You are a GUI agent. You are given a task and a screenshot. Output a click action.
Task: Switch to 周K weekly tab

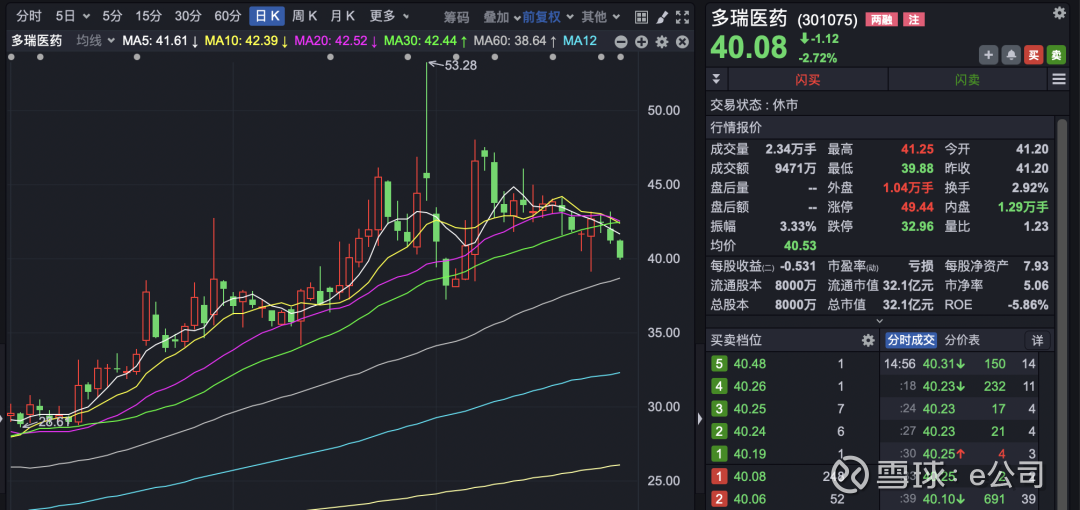[304, 16]
